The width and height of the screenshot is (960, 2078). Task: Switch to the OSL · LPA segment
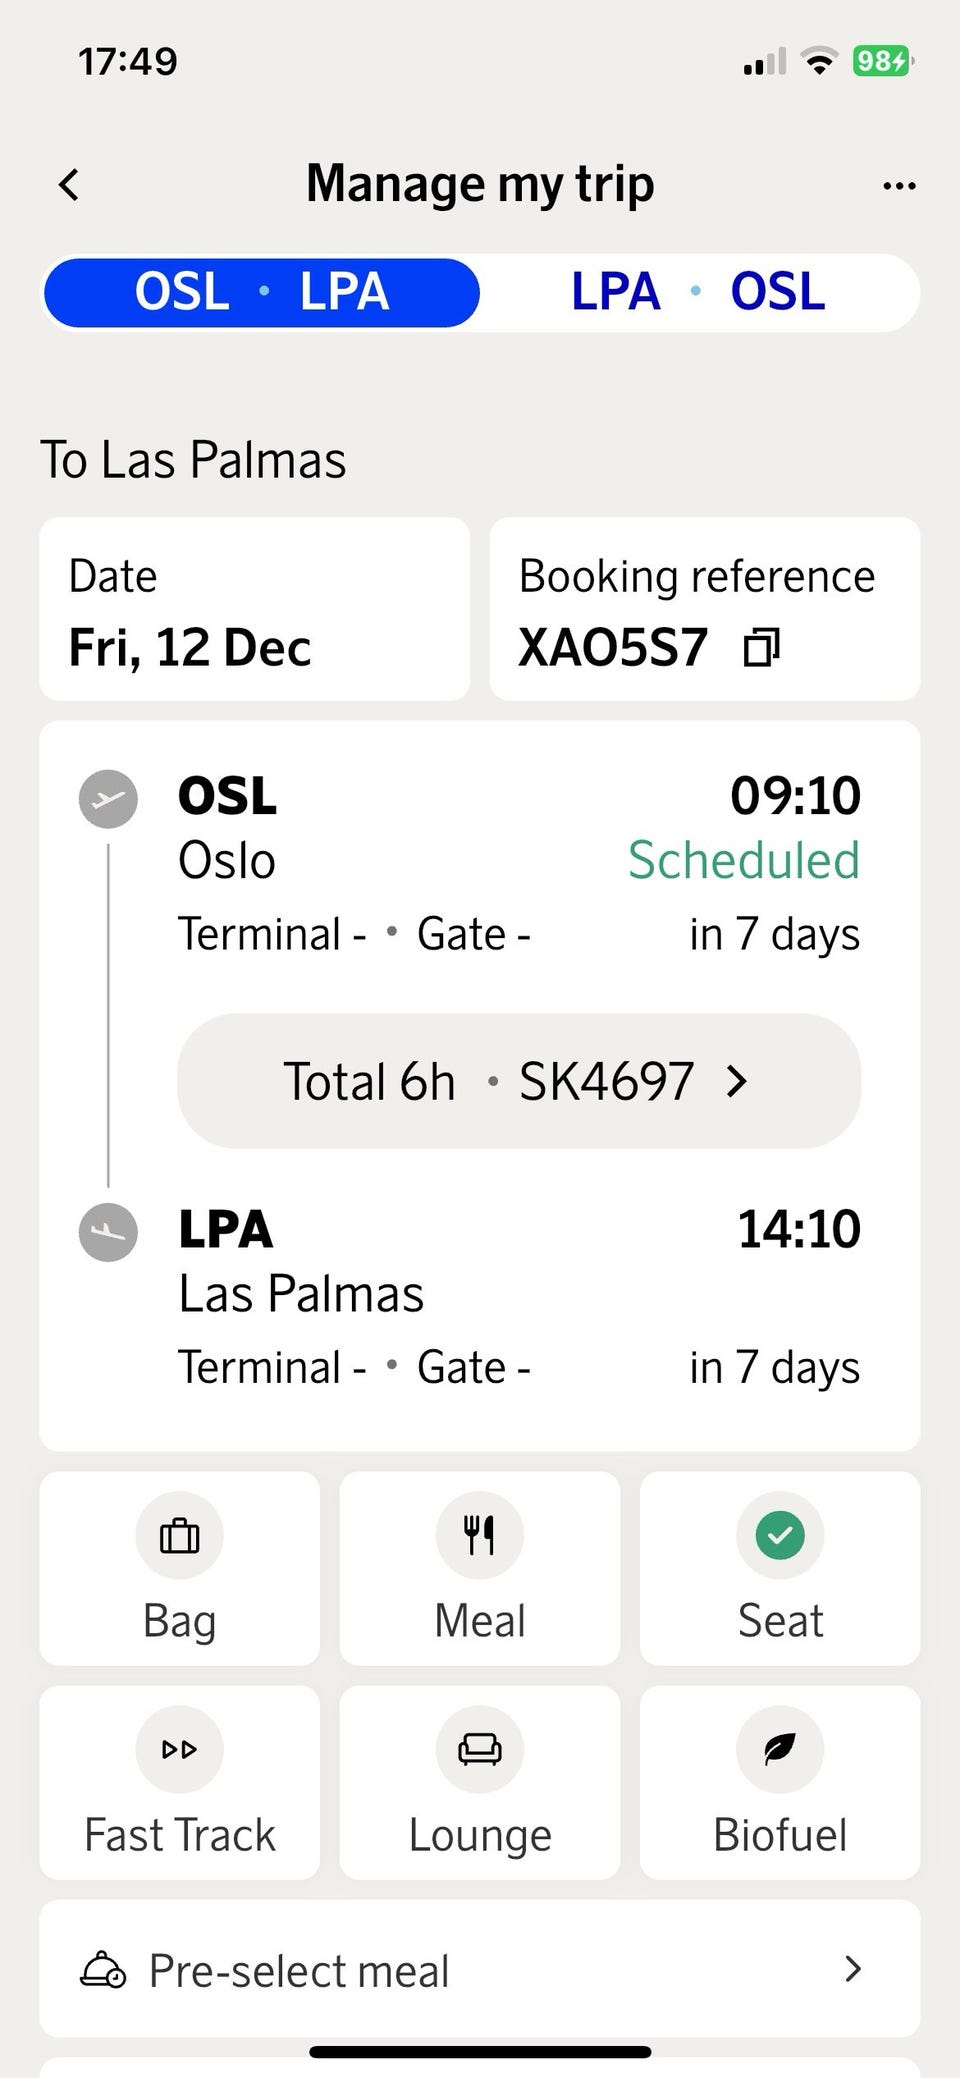pyautogui.click(x=262, y=292)
